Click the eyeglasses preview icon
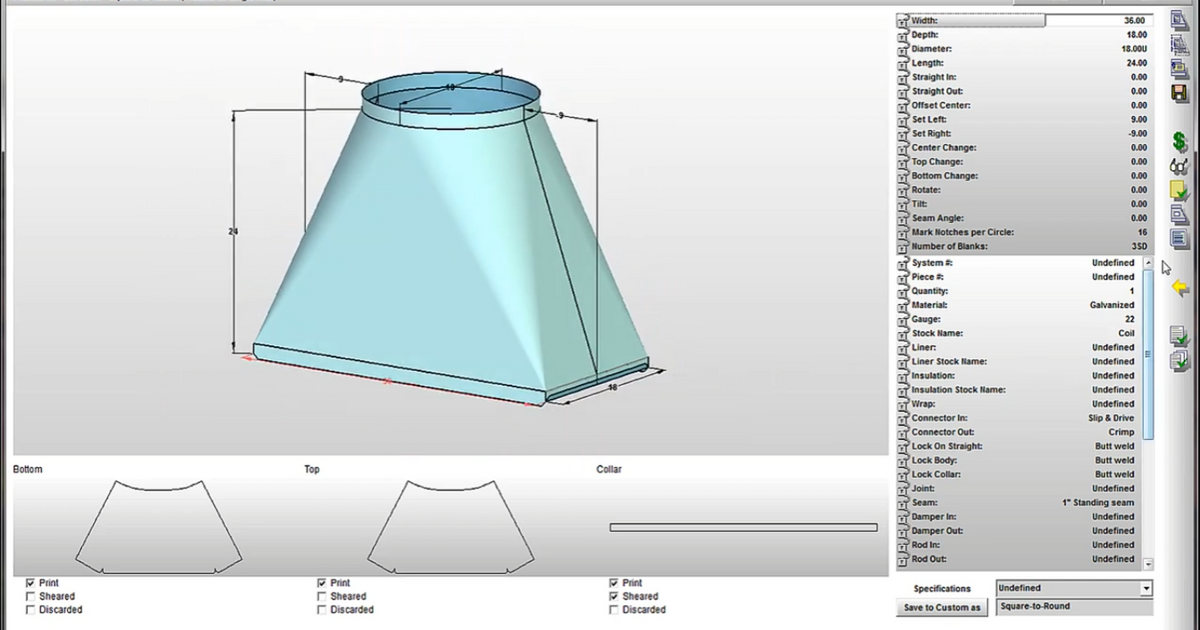The width and height of the screenshot is (1200, 630). [x=1180, y=166]
